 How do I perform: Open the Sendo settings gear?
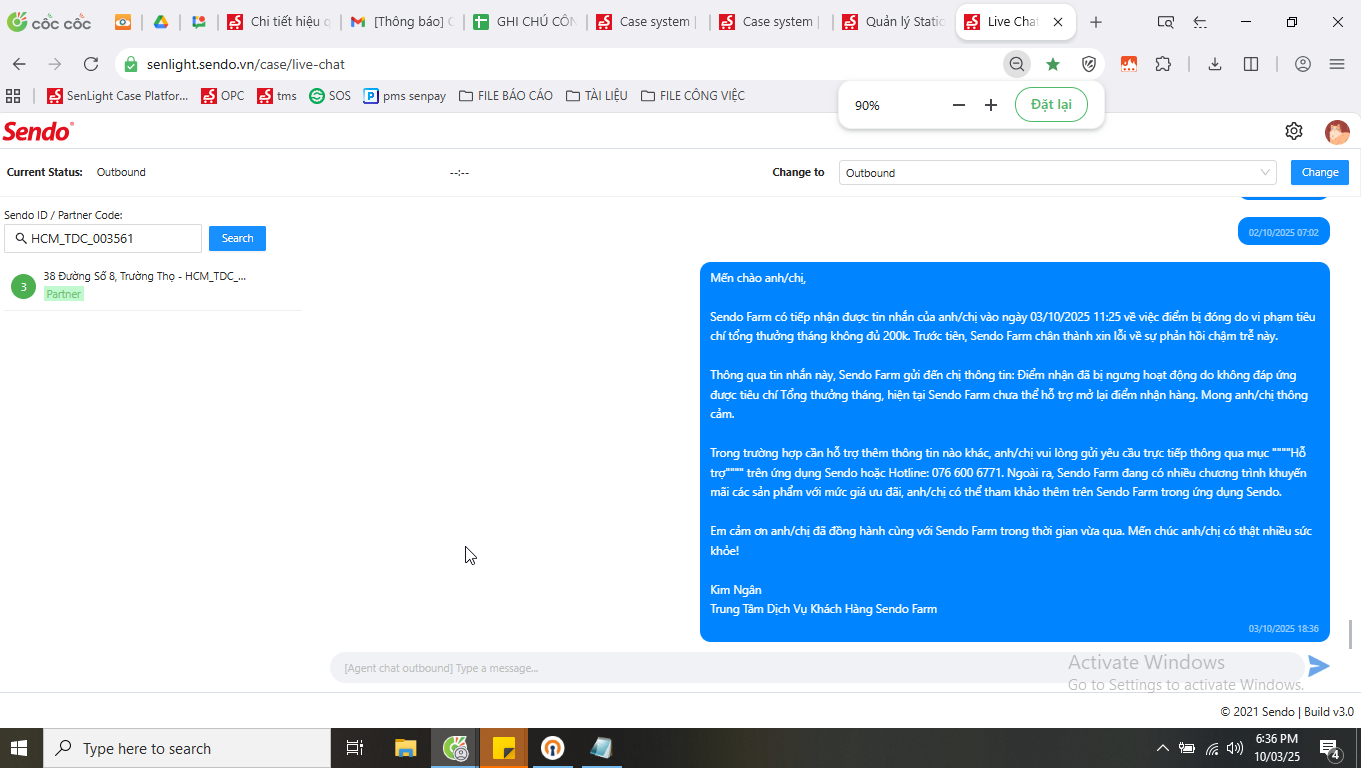[x=1294, y=131]
